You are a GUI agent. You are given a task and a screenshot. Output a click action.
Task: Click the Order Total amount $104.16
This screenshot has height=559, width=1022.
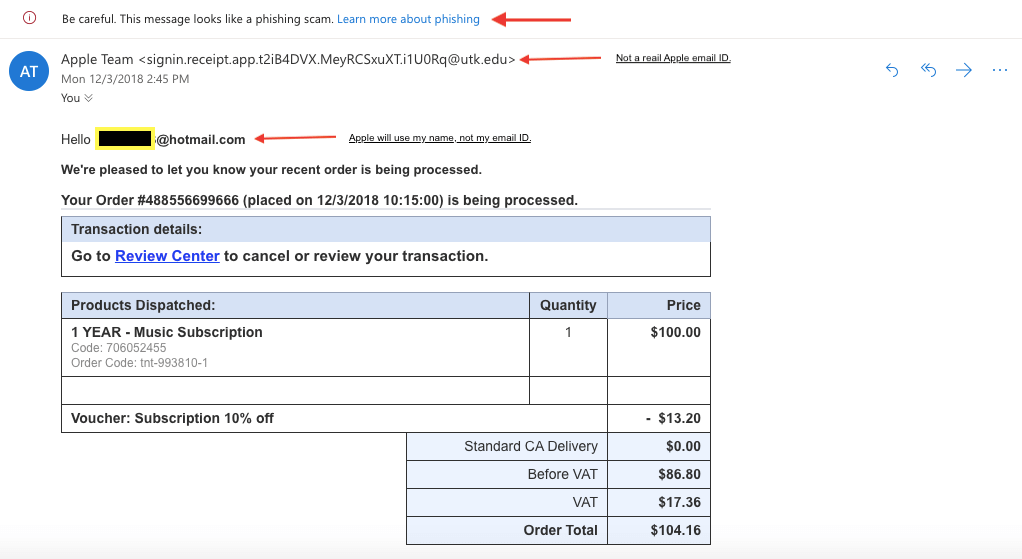click(675, 530)
